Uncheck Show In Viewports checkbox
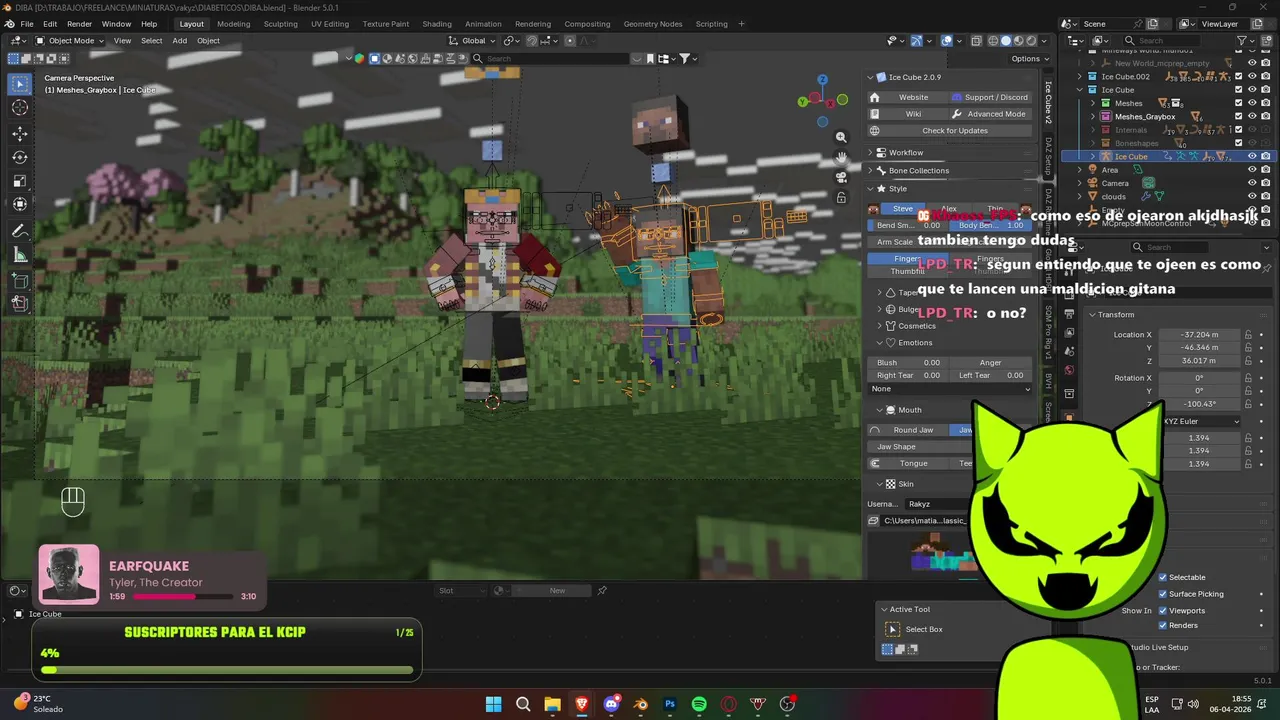The height and width of the screenshot is (720, 1280). coord(1163,610)
